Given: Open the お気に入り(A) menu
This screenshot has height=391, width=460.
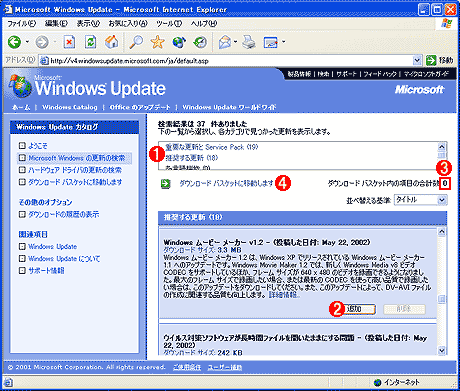Looking at the screenshot, I should point(128,23).
